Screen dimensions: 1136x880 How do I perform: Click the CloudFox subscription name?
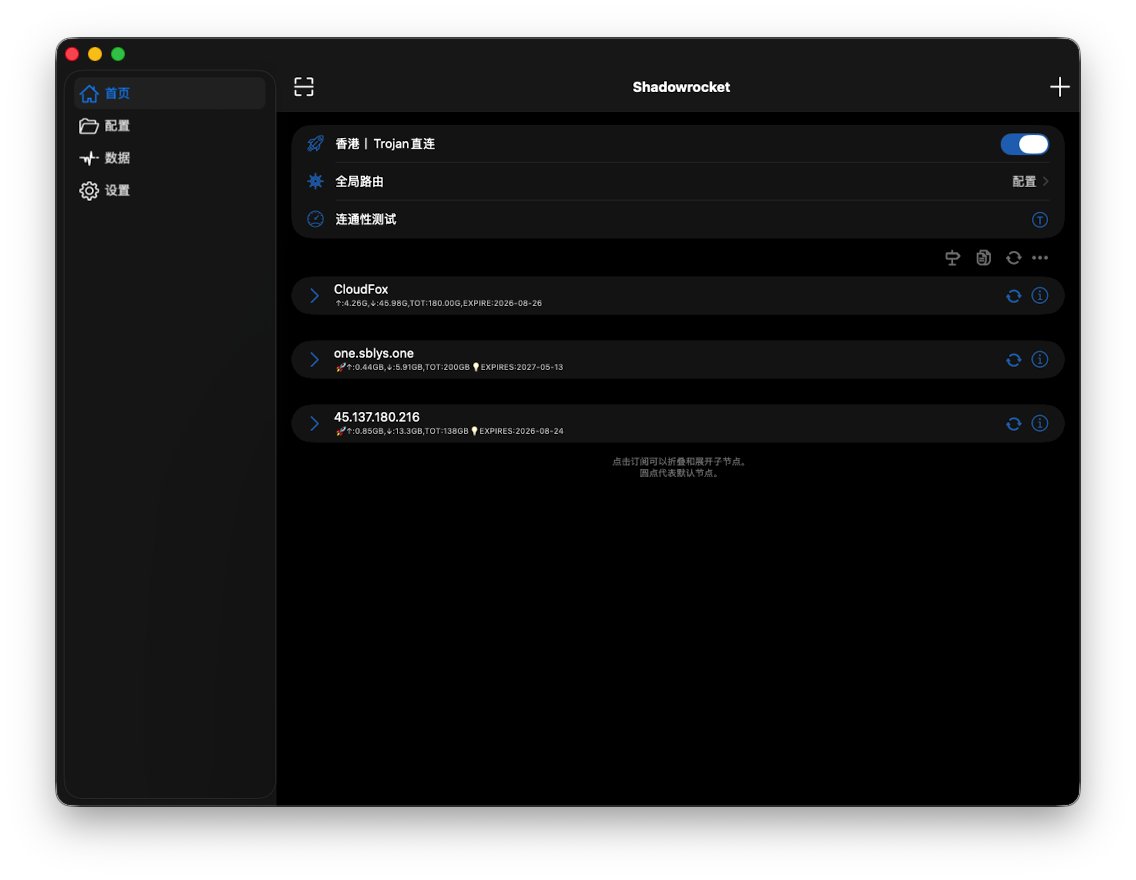[361, 289]
